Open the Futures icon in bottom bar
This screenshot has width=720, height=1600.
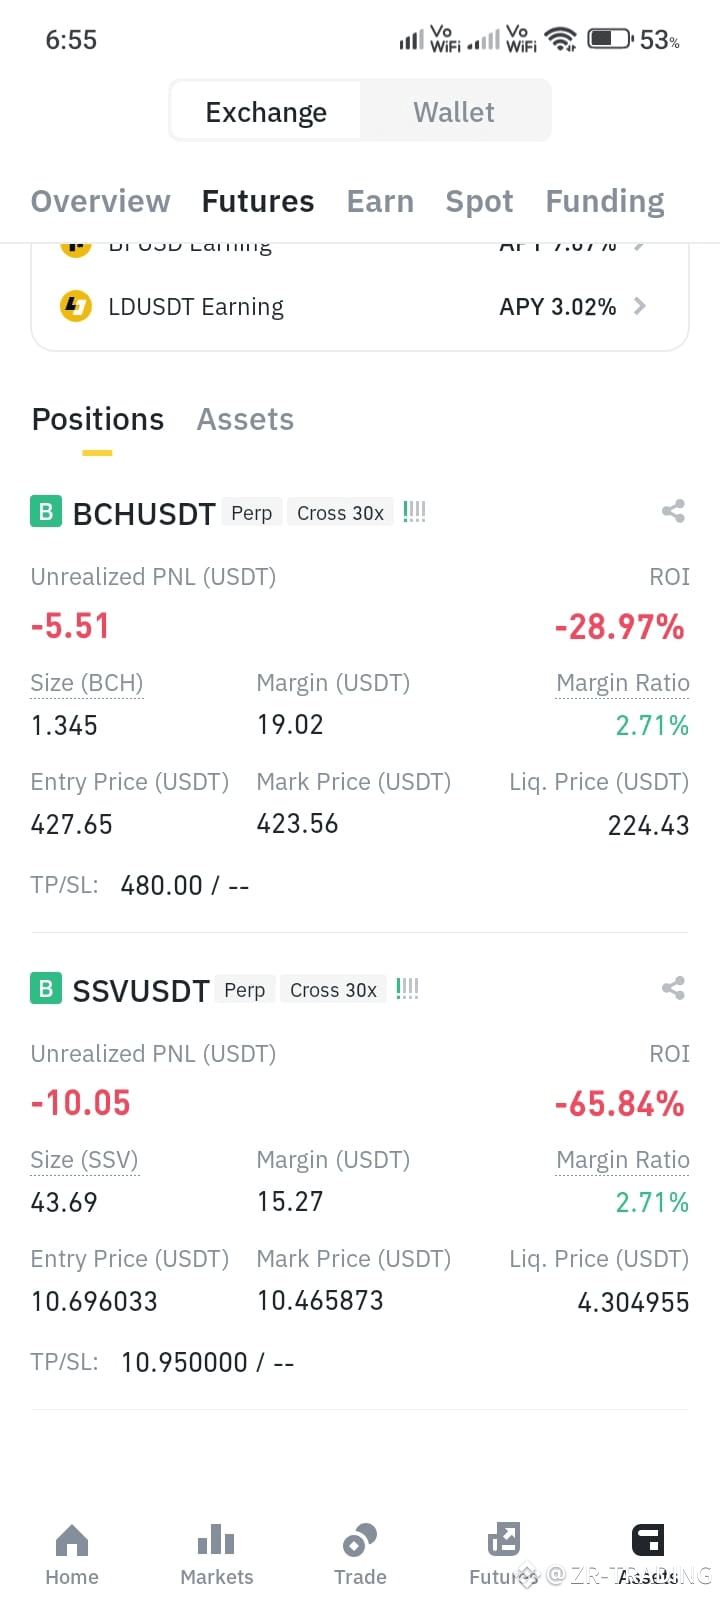tap(504, 1540)
